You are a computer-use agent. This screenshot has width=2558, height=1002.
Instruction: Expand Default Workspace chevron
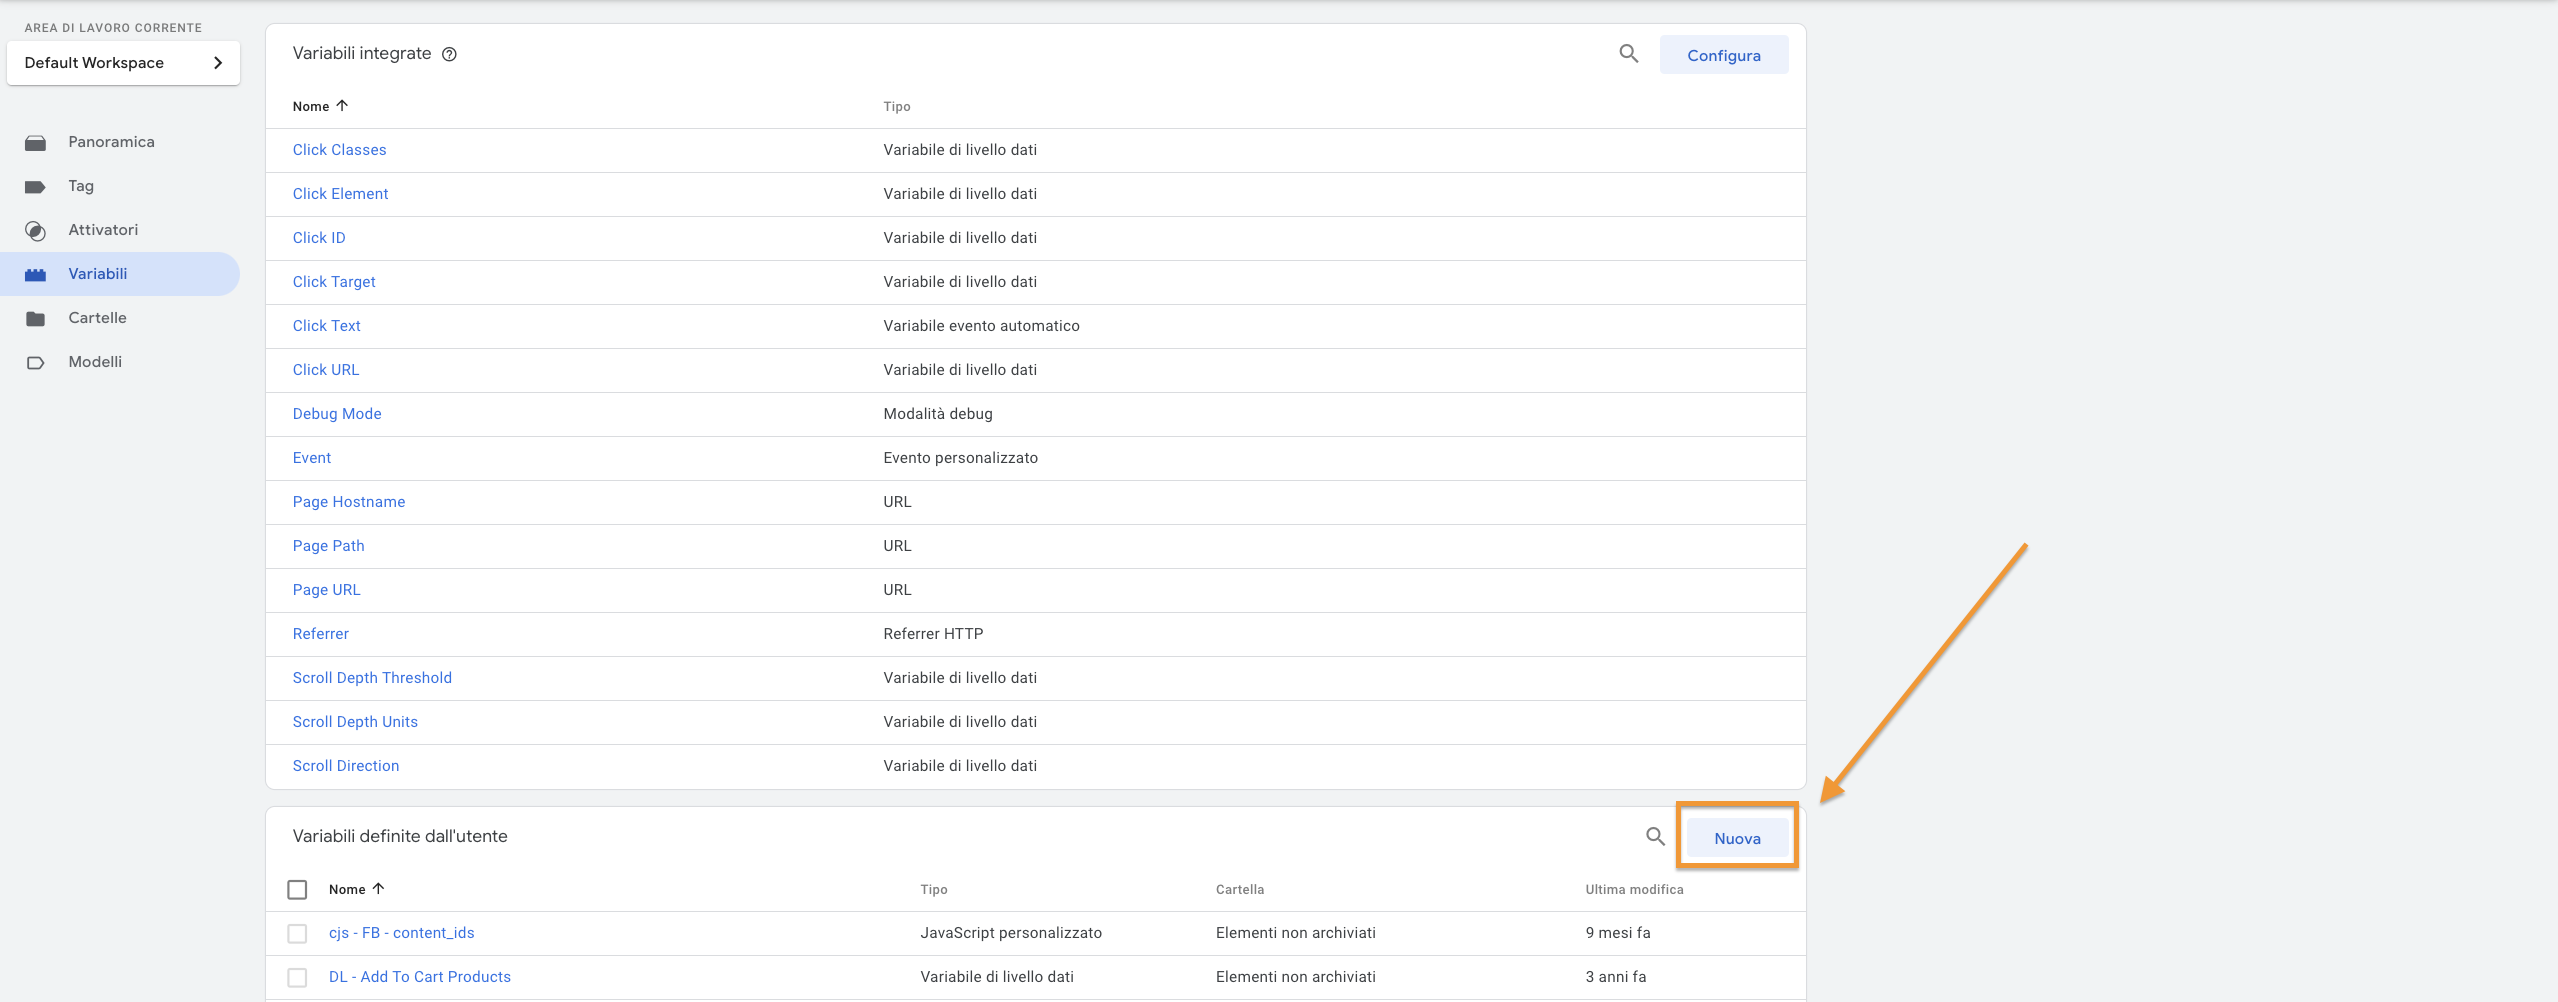(x=218, y=63)
